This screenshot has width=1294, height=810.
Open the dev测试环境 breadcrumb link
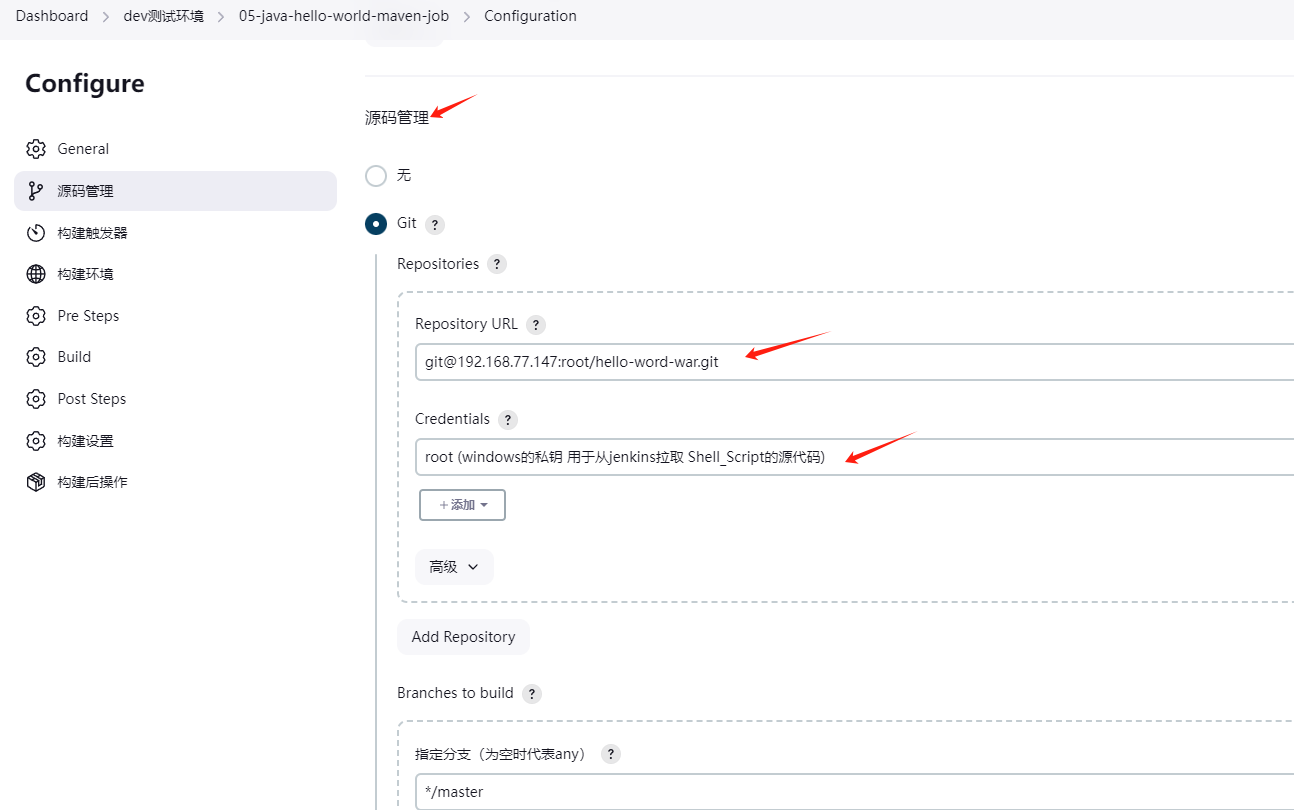pos(163,16)
